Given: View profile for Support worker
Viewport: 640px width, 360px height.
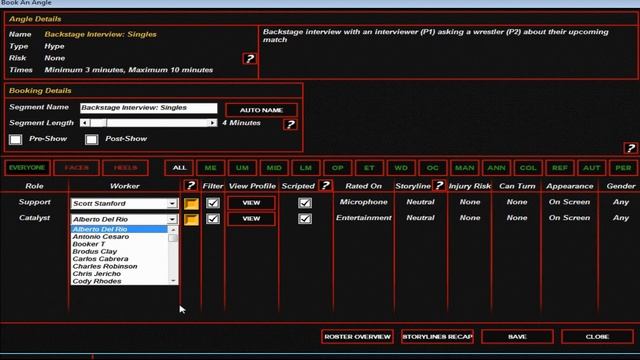Looking at the screenshot, I should pyautogui.click(x=251, y=203).
